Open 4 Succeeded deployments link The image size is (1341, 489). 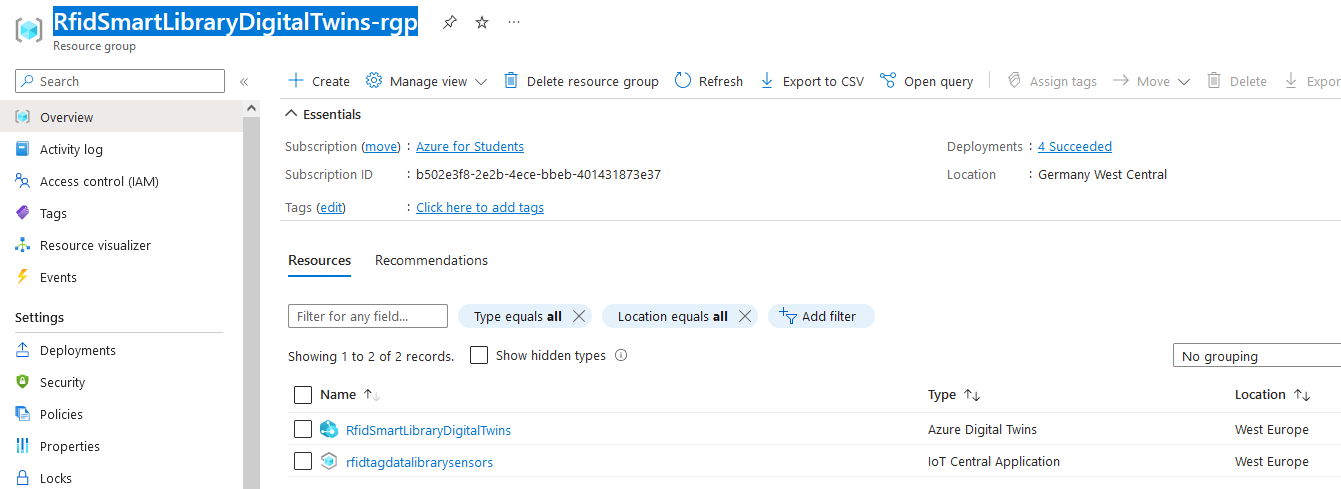click(1075, 146)
